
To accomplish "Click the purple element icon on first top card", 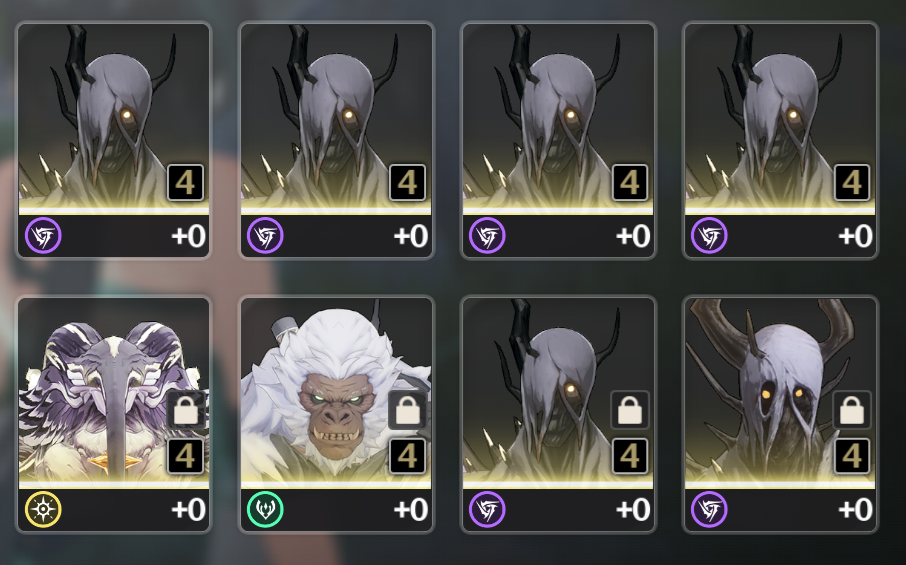I will click(x=43, y=235).
